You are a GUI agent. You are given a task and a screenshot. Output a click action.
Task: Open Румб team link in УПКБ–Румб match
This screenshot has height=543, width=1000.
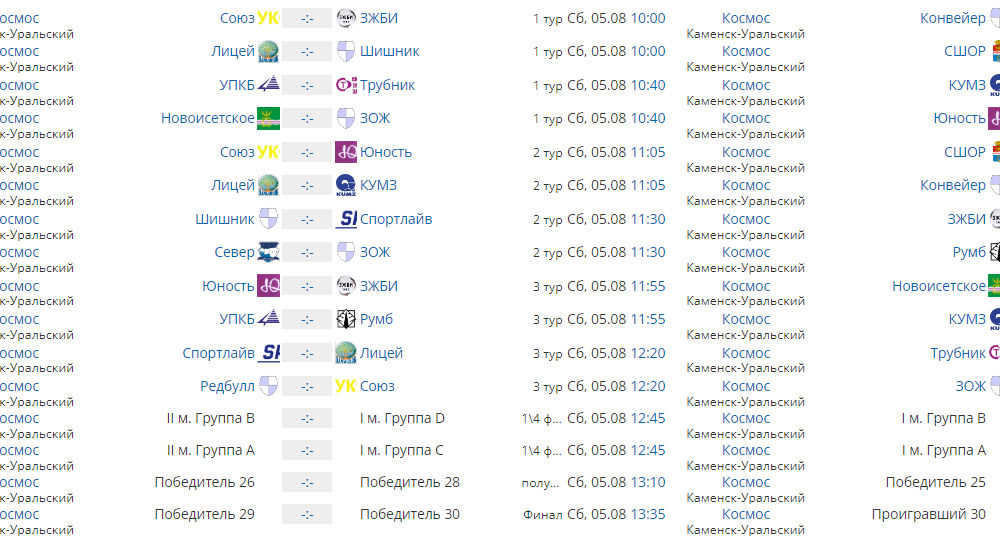(x=376, y=320)
